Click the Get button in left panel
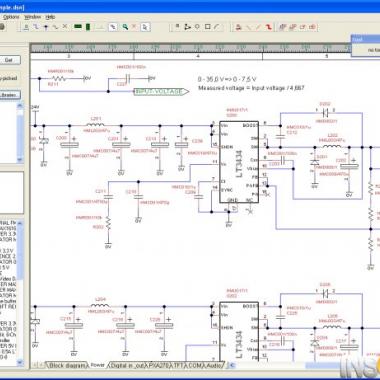 (9, 60)
